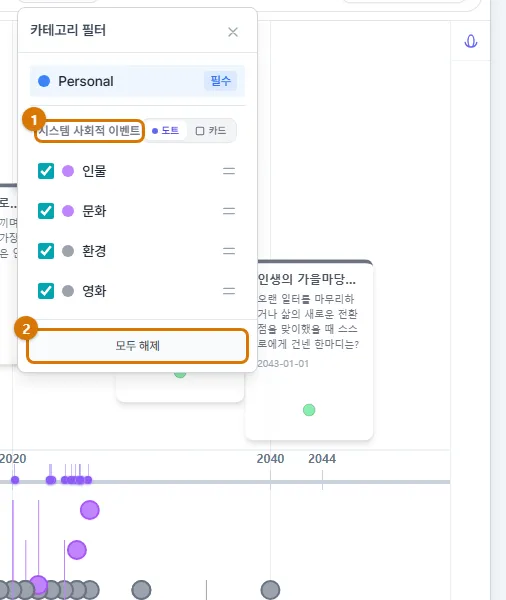This screenshot has height=600, width=506.
Task: Uncheck the 인물 checkbox
Action: [x=46, y=171]
